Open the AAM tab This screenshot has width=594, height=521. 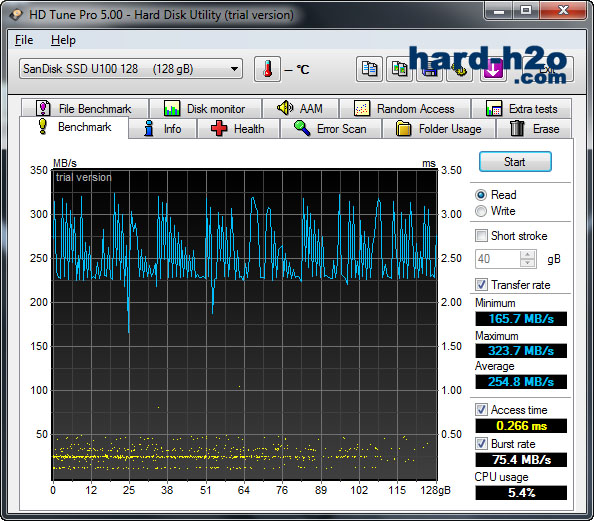pyautogui.click(x=300, y=108)
